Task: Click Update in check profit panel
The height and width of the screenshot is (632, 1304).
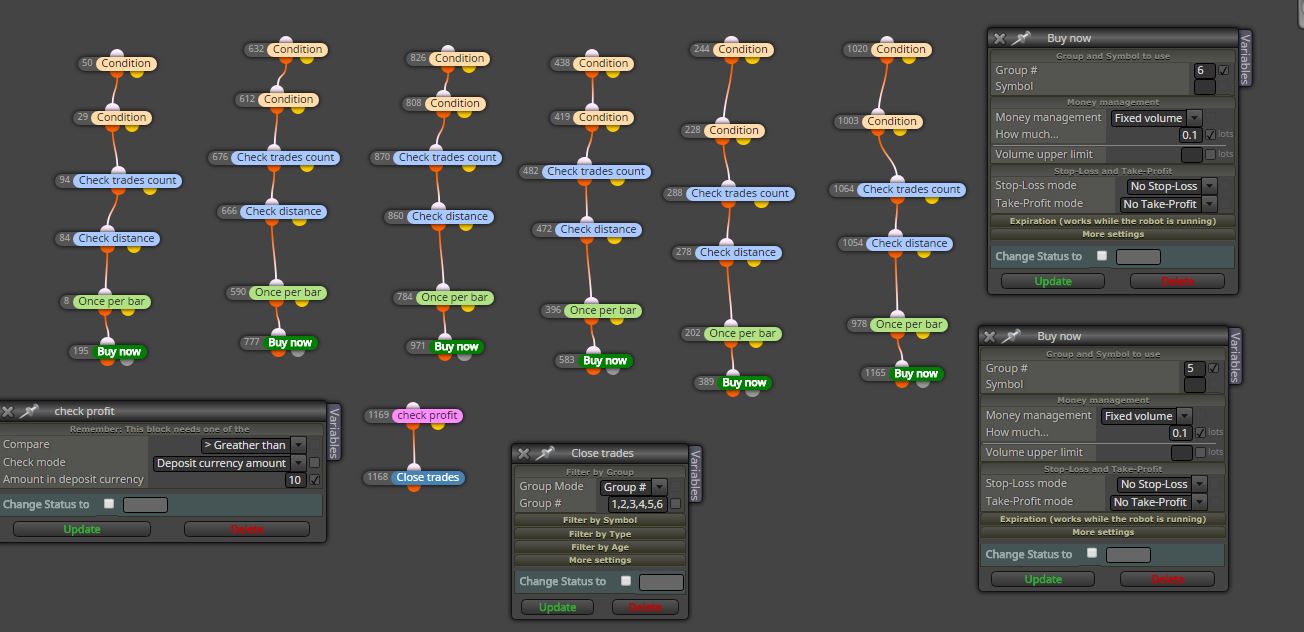Action: [x=82, y=529]
